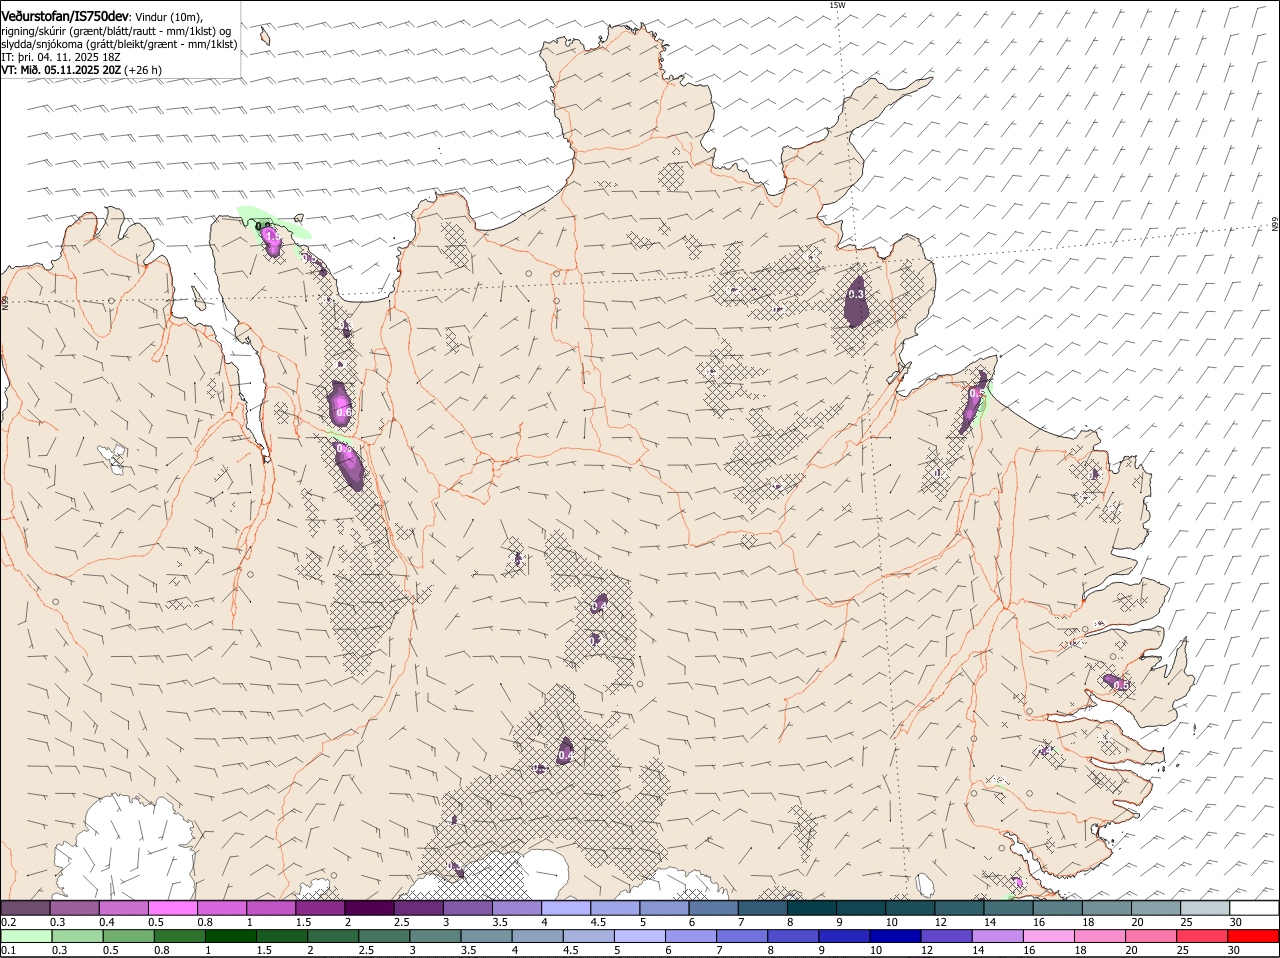Select the lower-scale swatch starting at 25

coord(1203,936)
